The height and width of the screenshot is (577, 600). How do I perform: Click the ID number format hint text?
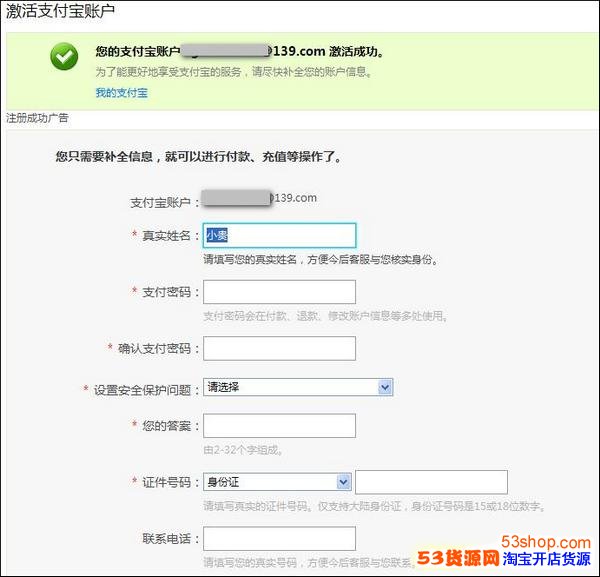click(x=374, y=506)
